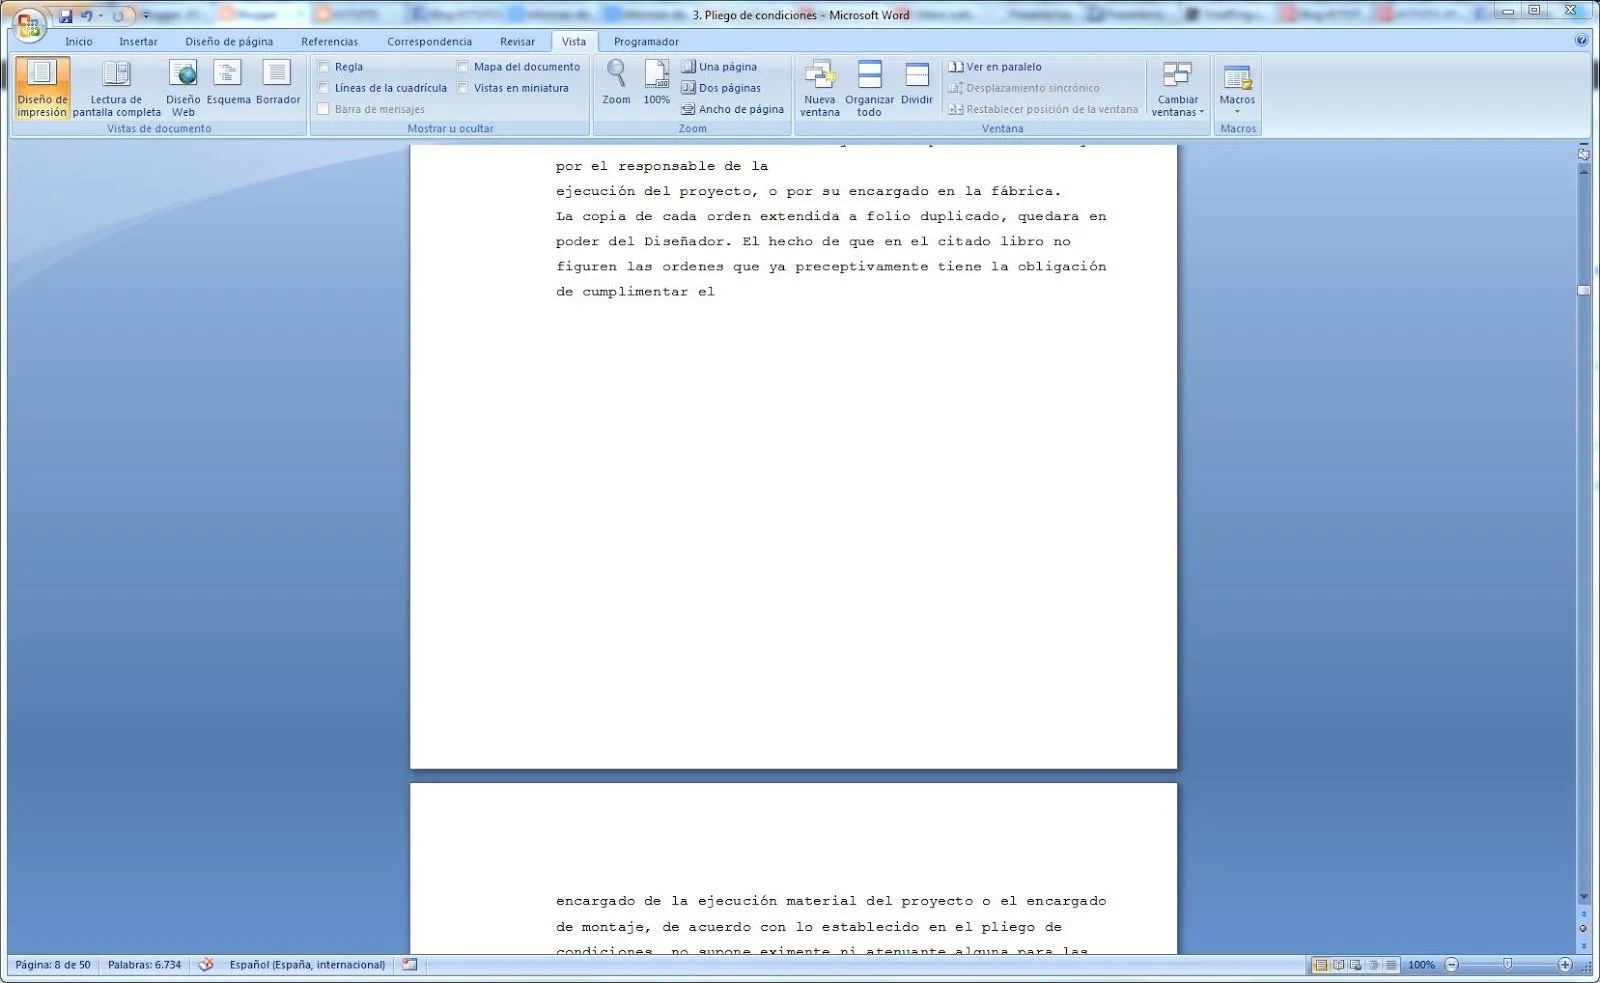This screenshot has width=1600, height=983.
Task: Click the scrollbar up arrow
Action: [1583, 172]
